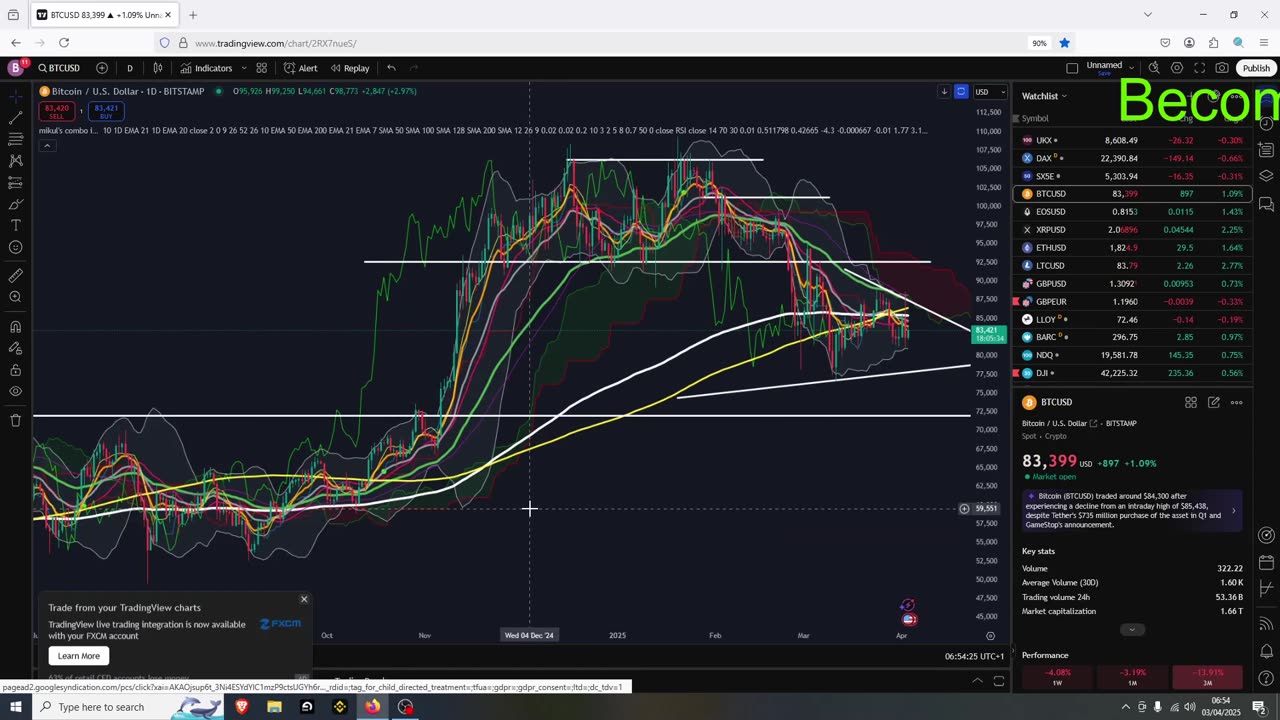Select DJI in the watchlist
This screenshot has height=720, width=1280.
(1132, 373)
